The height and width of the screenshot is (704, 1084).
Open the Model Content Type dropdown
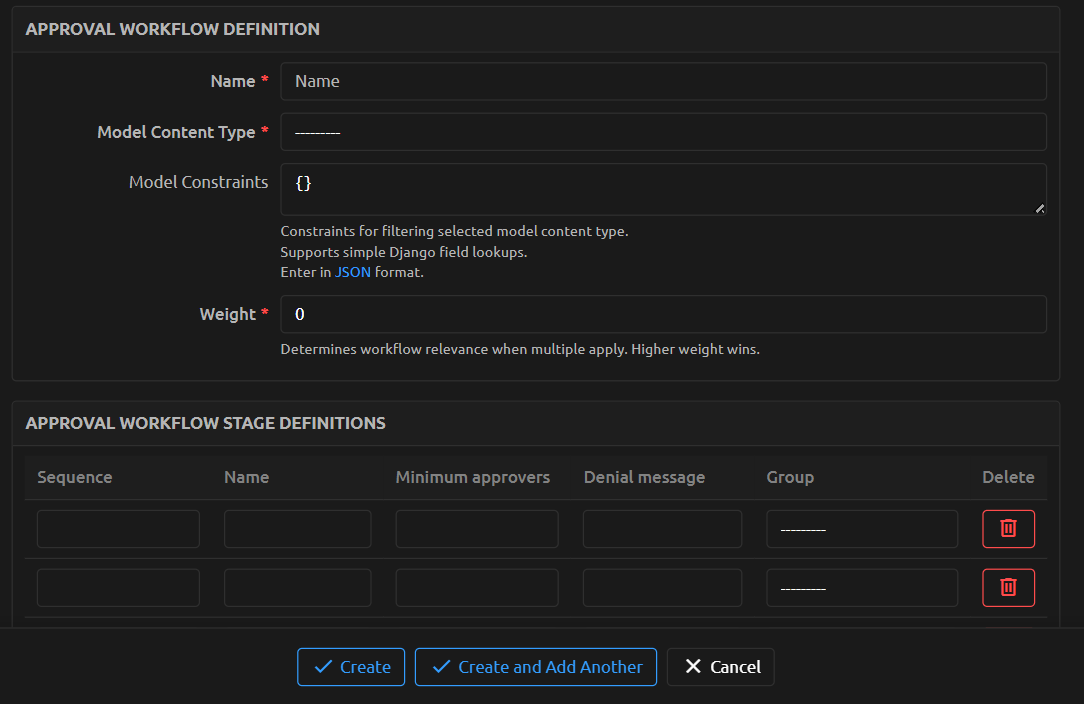pos(663,131)
